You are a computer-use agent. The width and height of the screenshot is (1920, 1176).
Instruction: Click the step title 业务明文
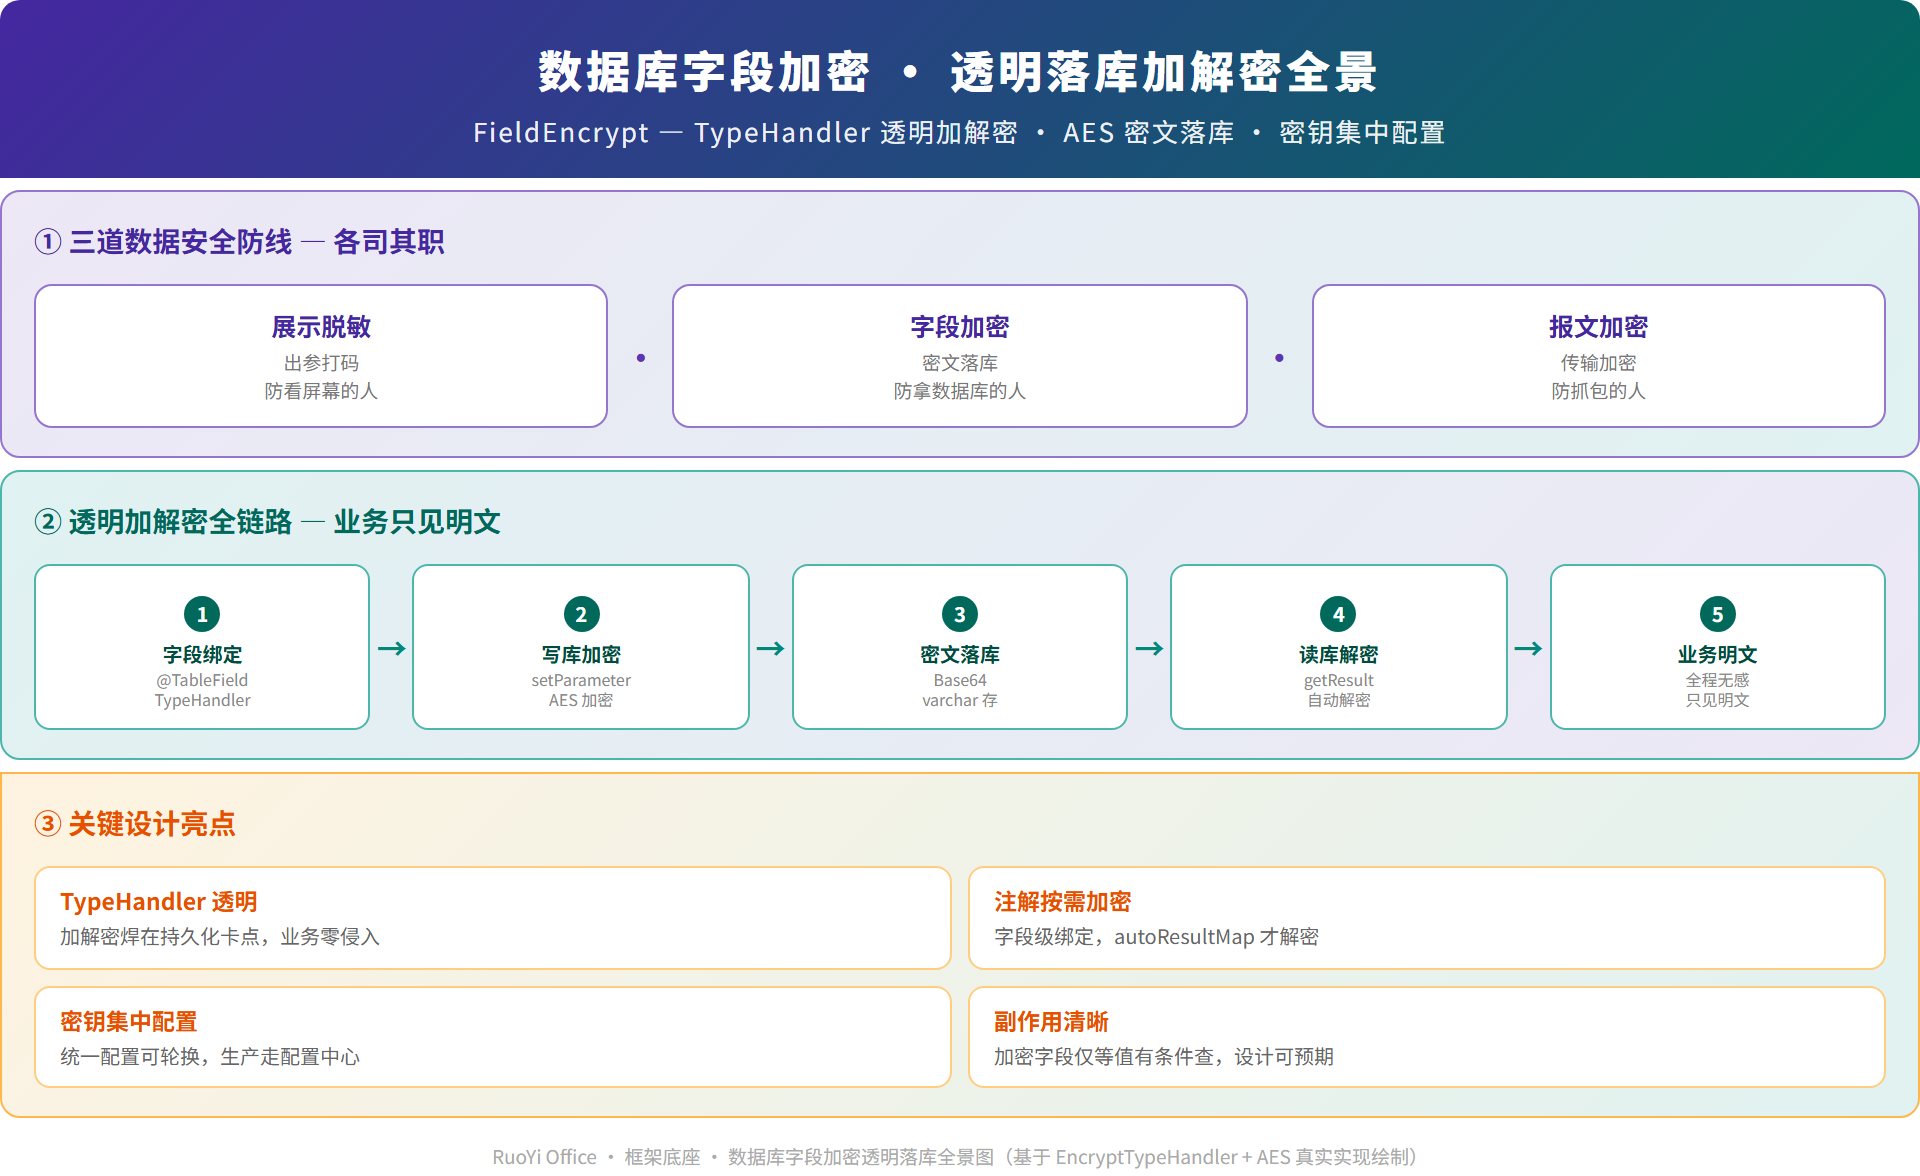pos(1717,655)
